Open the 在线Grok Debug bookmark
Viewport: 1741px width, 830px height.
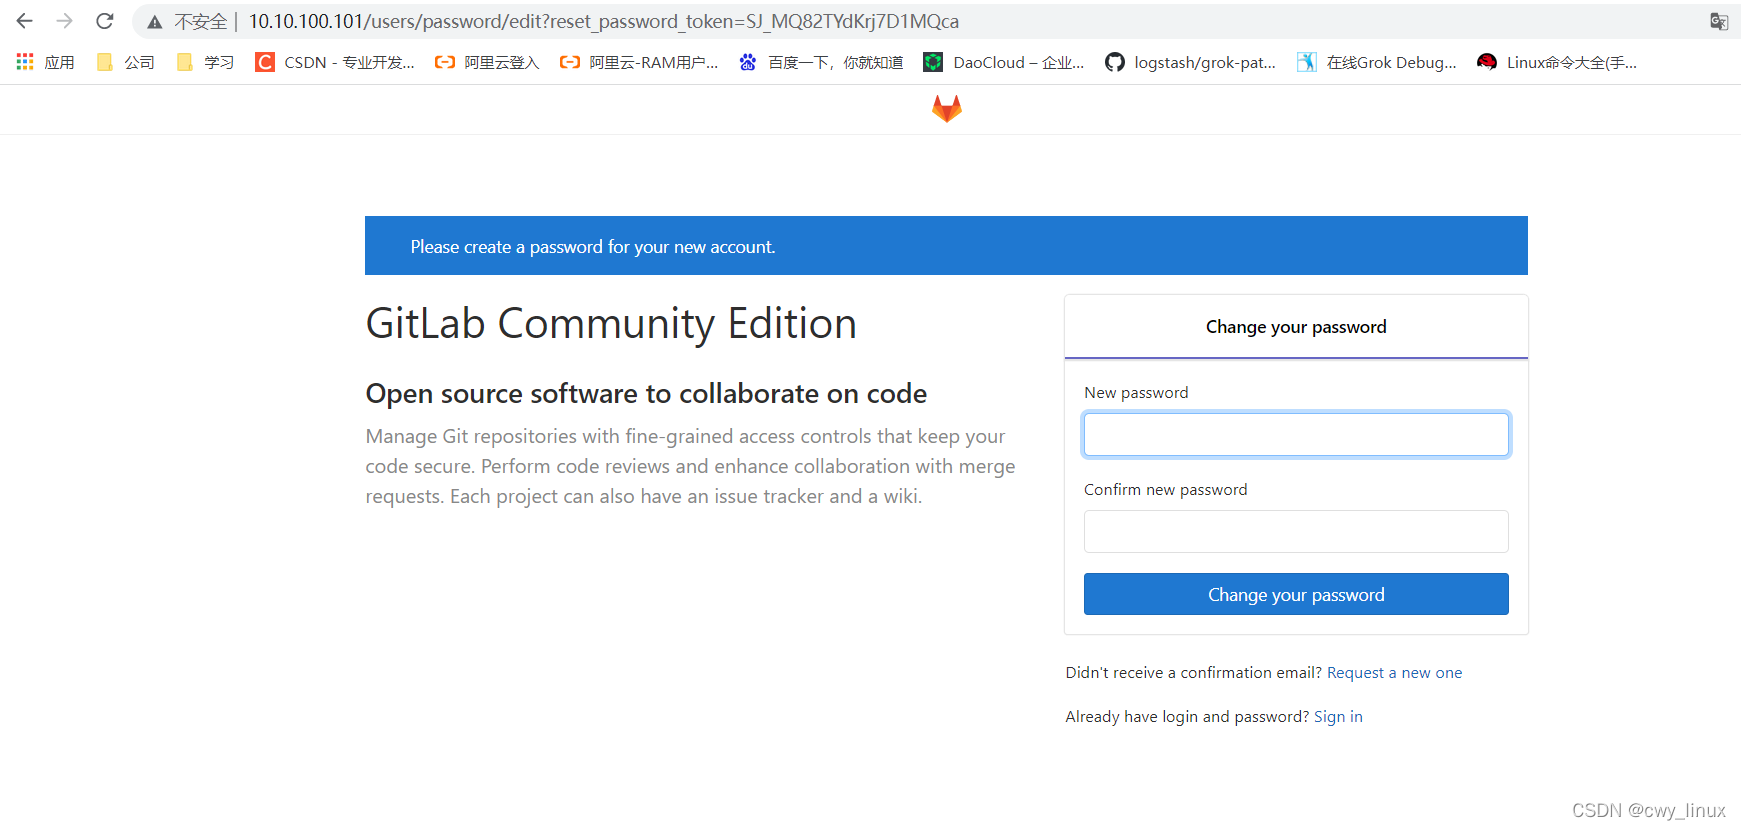(1377, 62)
